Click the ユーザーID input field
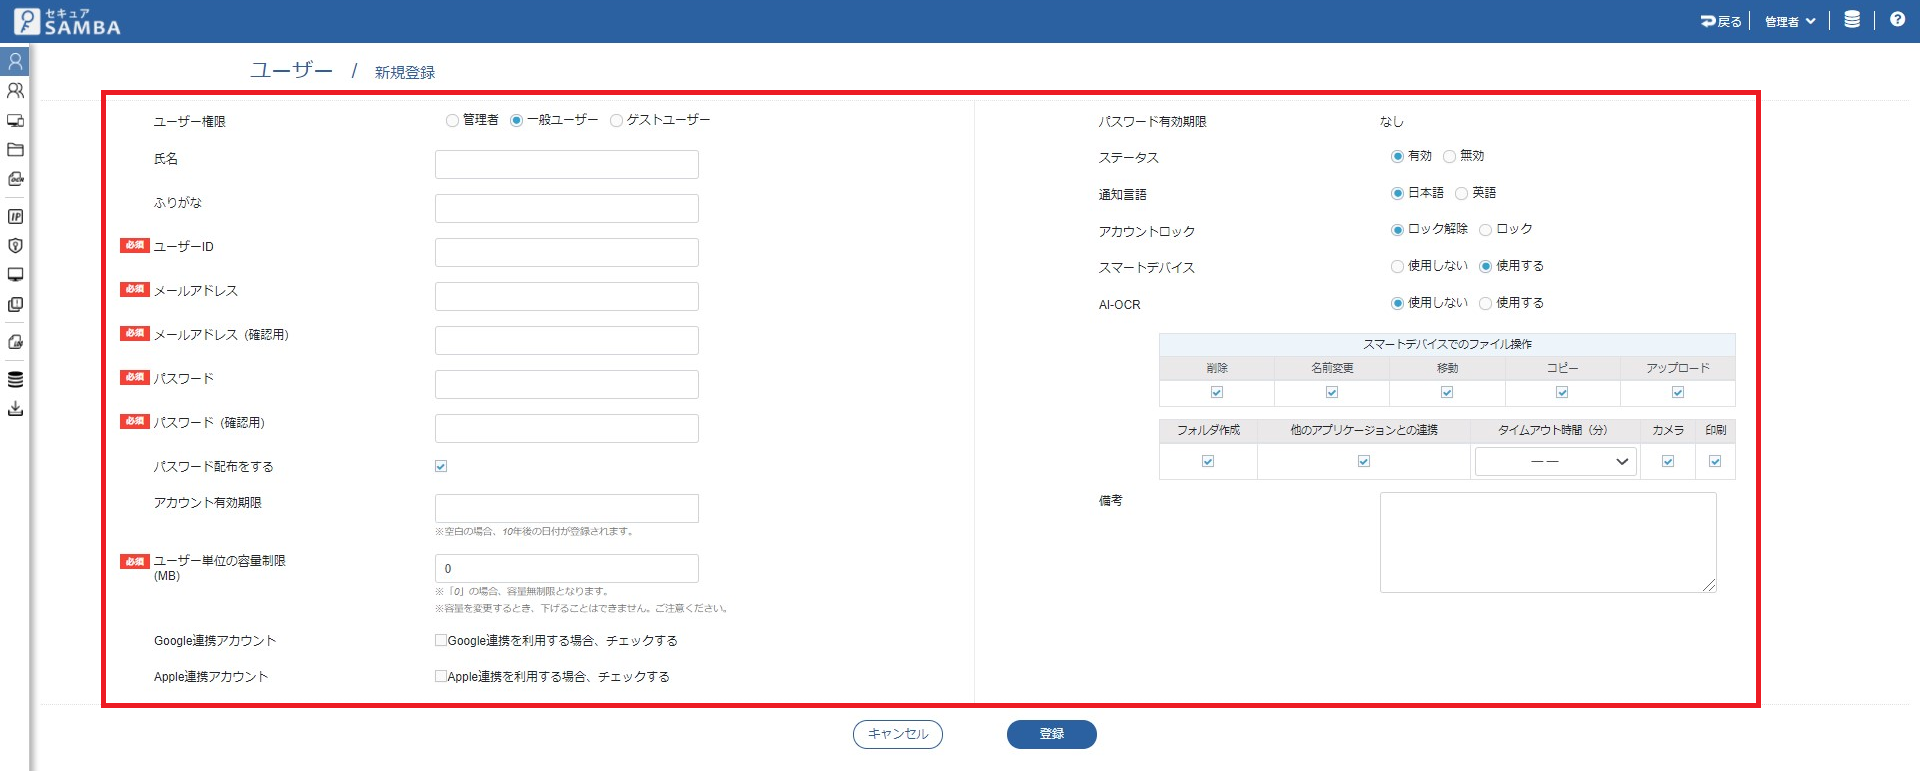Viewport: 1920px width, 771px height. pyautogui.click(x=566, y=252)
